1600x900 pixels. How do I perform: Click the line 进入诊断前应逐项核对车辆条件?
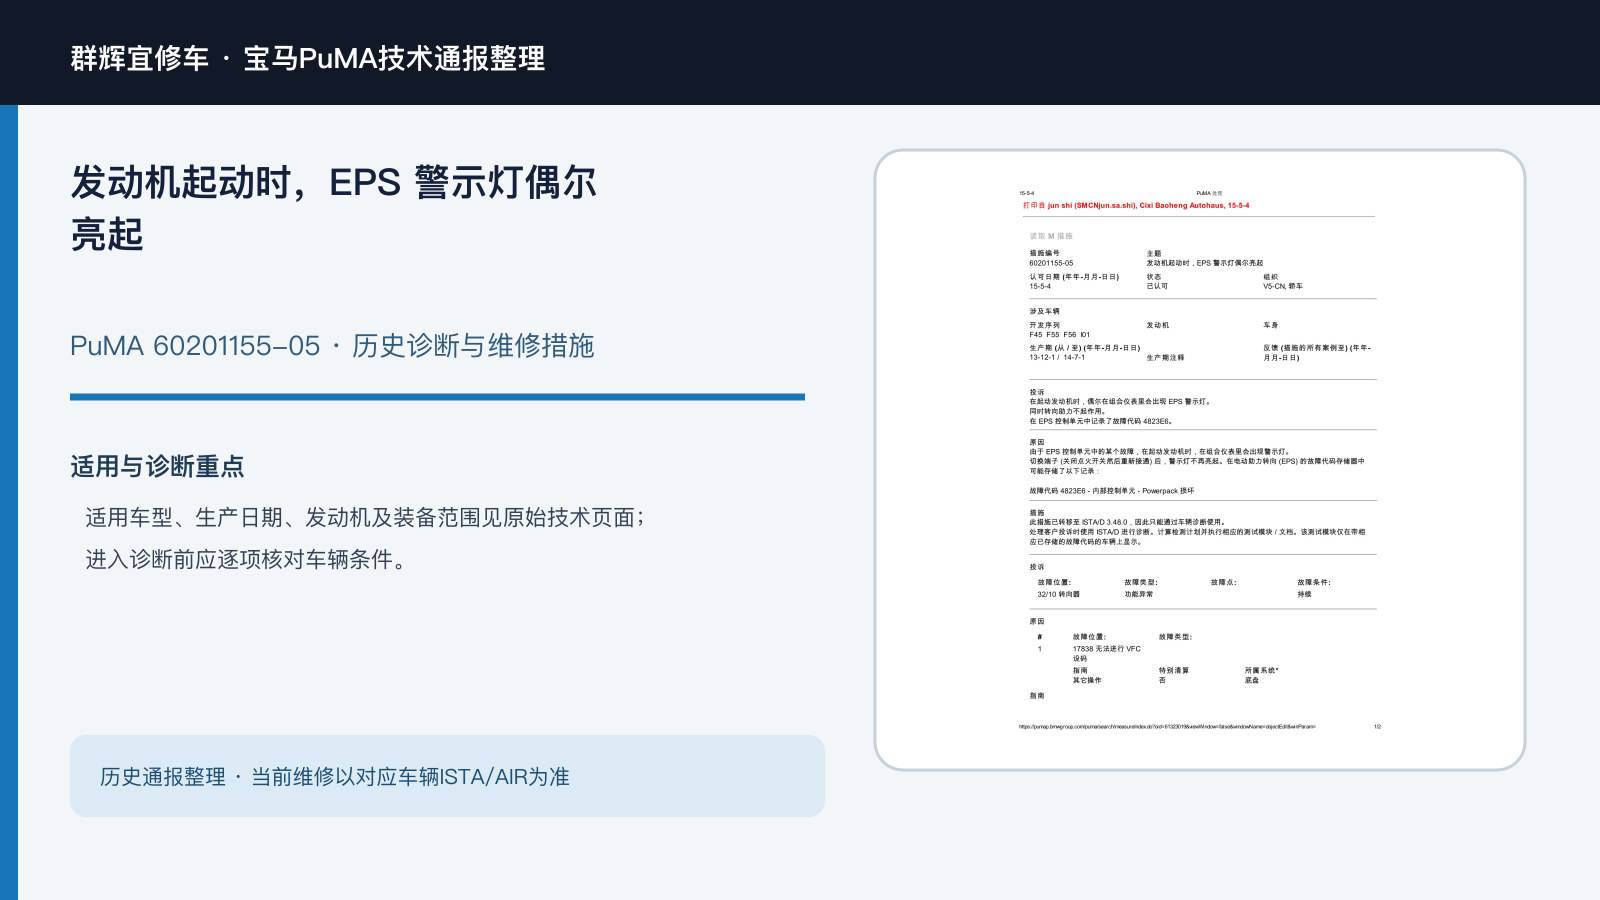(x=246, y=559)
